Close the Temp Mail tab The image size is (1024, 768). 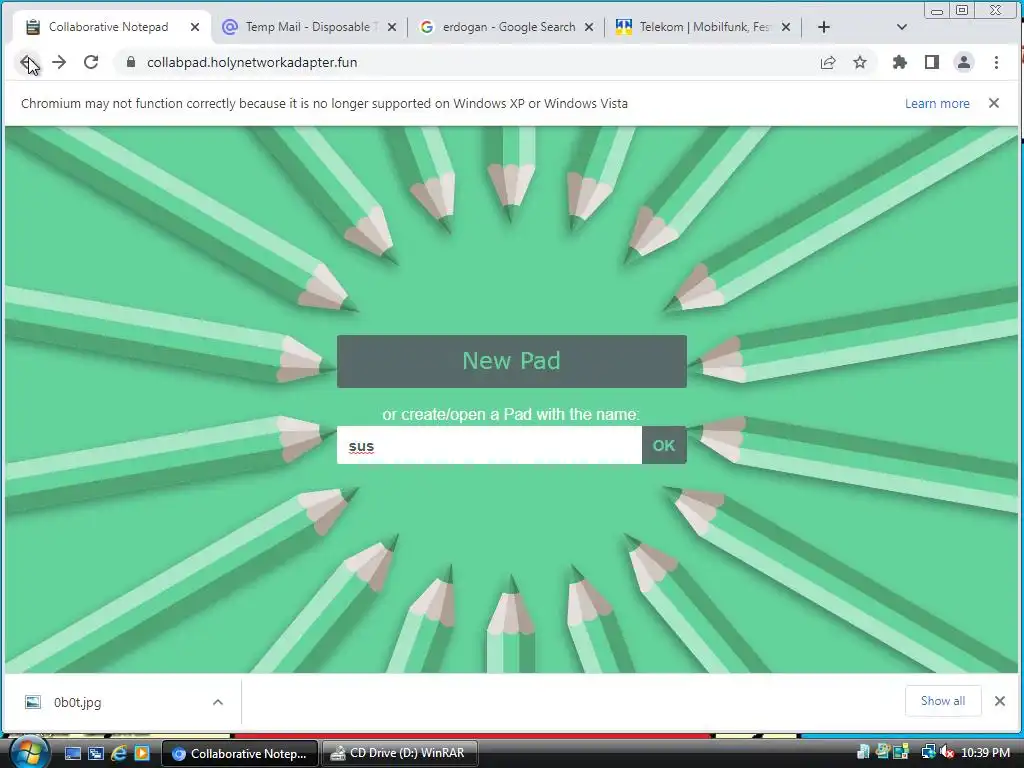click(x=392, y=27)
